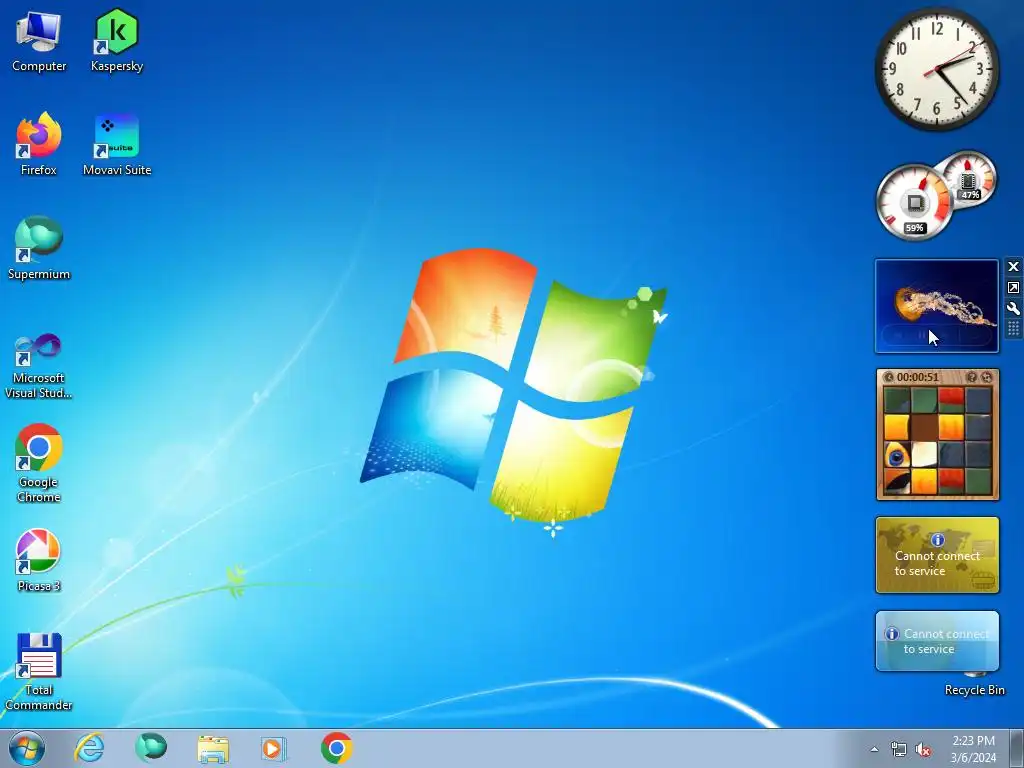The image size is (1024, 768).
Task: Open slide show gadget options wrench
Action: click(x=1014, y=308)
